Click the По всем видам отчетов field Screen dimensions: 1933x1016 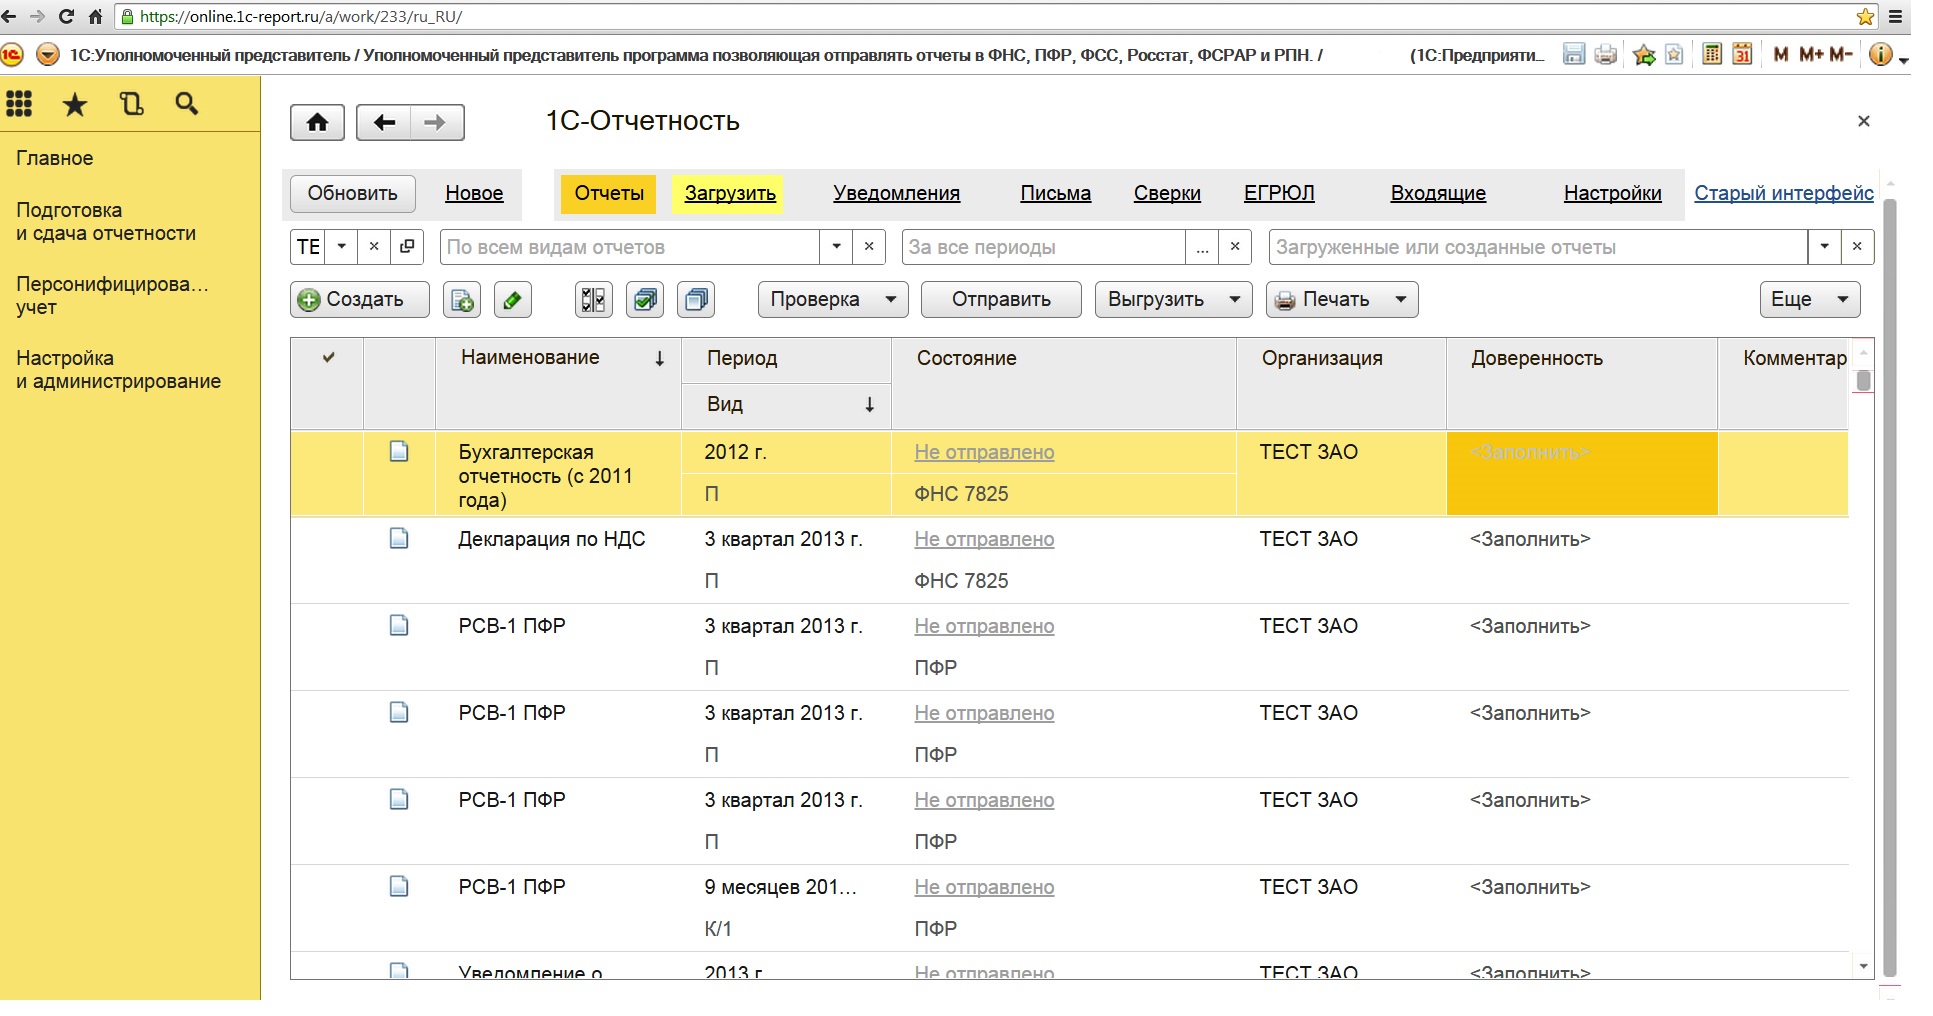[630, 247]
